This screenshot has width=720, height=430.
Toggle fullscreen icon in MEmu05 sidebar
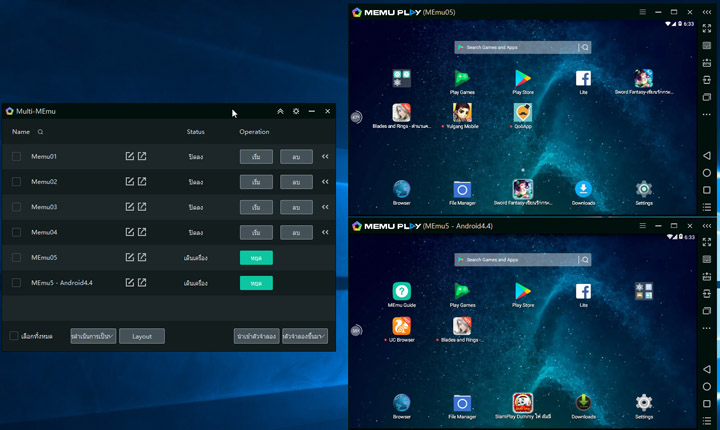tap(707, 28)
